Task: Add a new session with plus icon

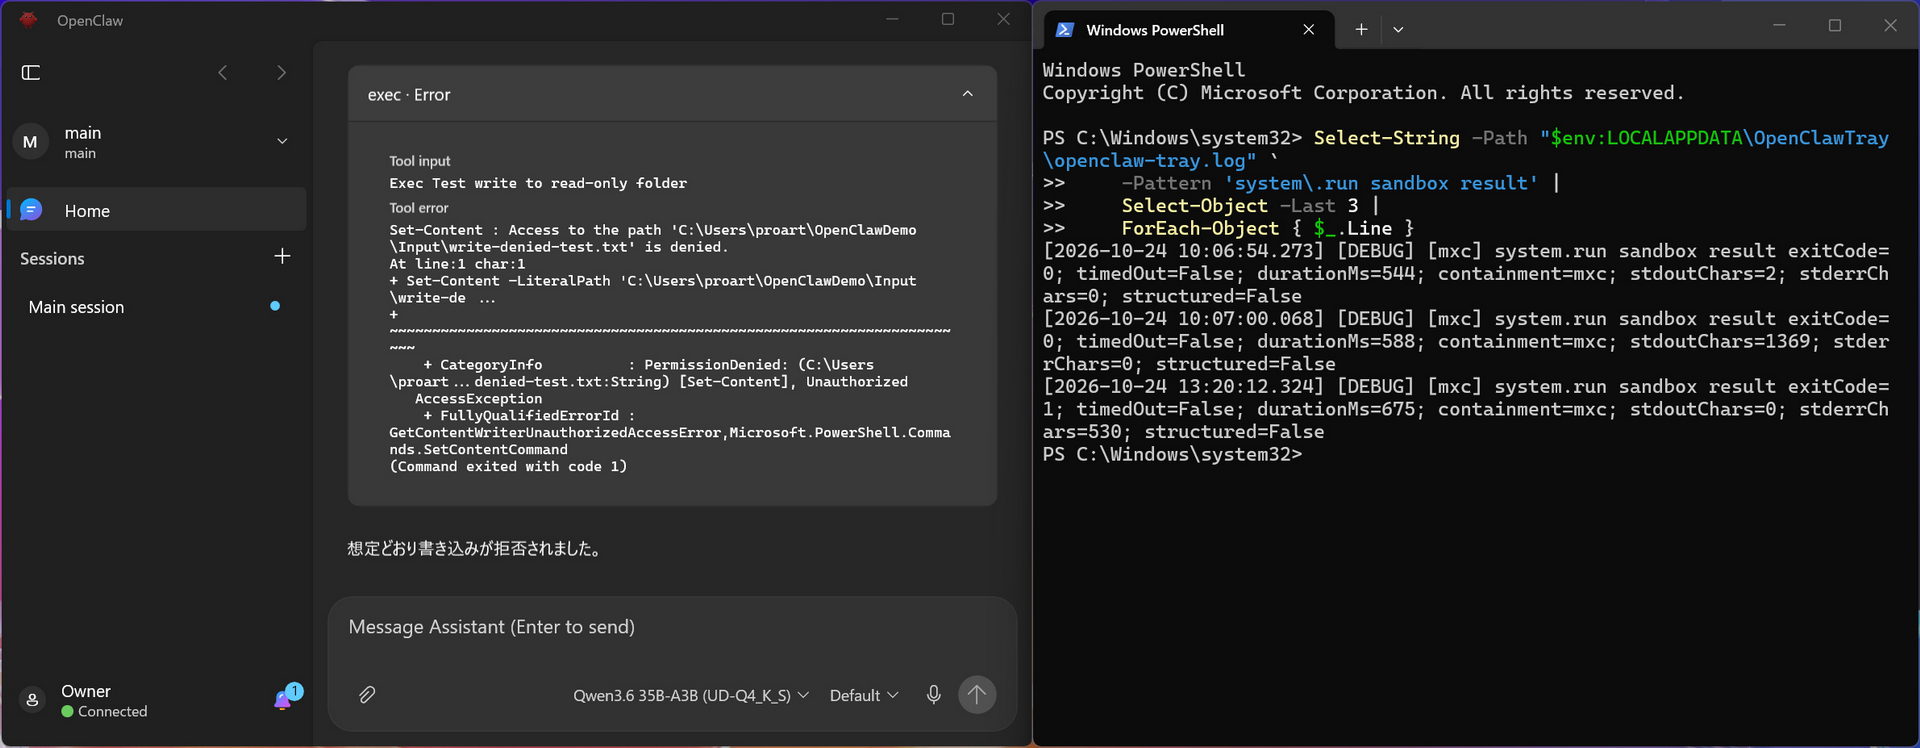Action: pos(282,257)
